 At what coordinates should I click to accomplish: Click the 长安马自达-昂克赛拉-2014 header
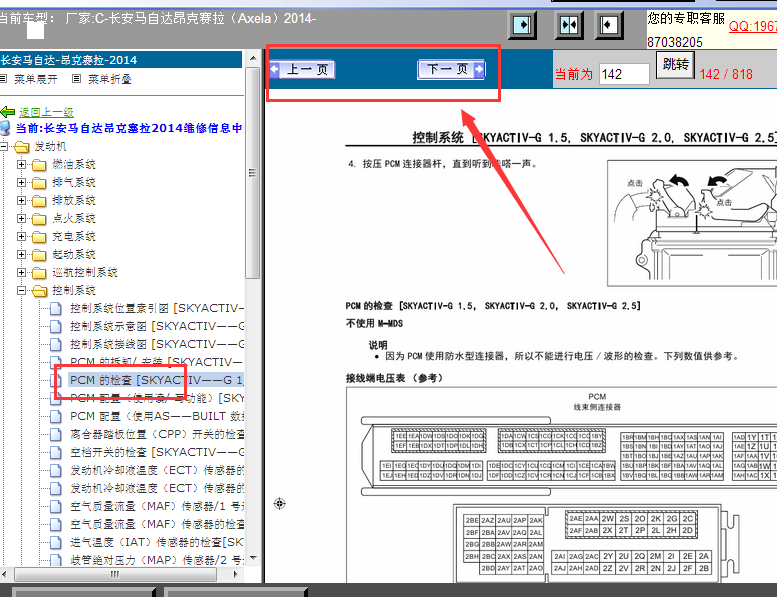coord(120,60)
